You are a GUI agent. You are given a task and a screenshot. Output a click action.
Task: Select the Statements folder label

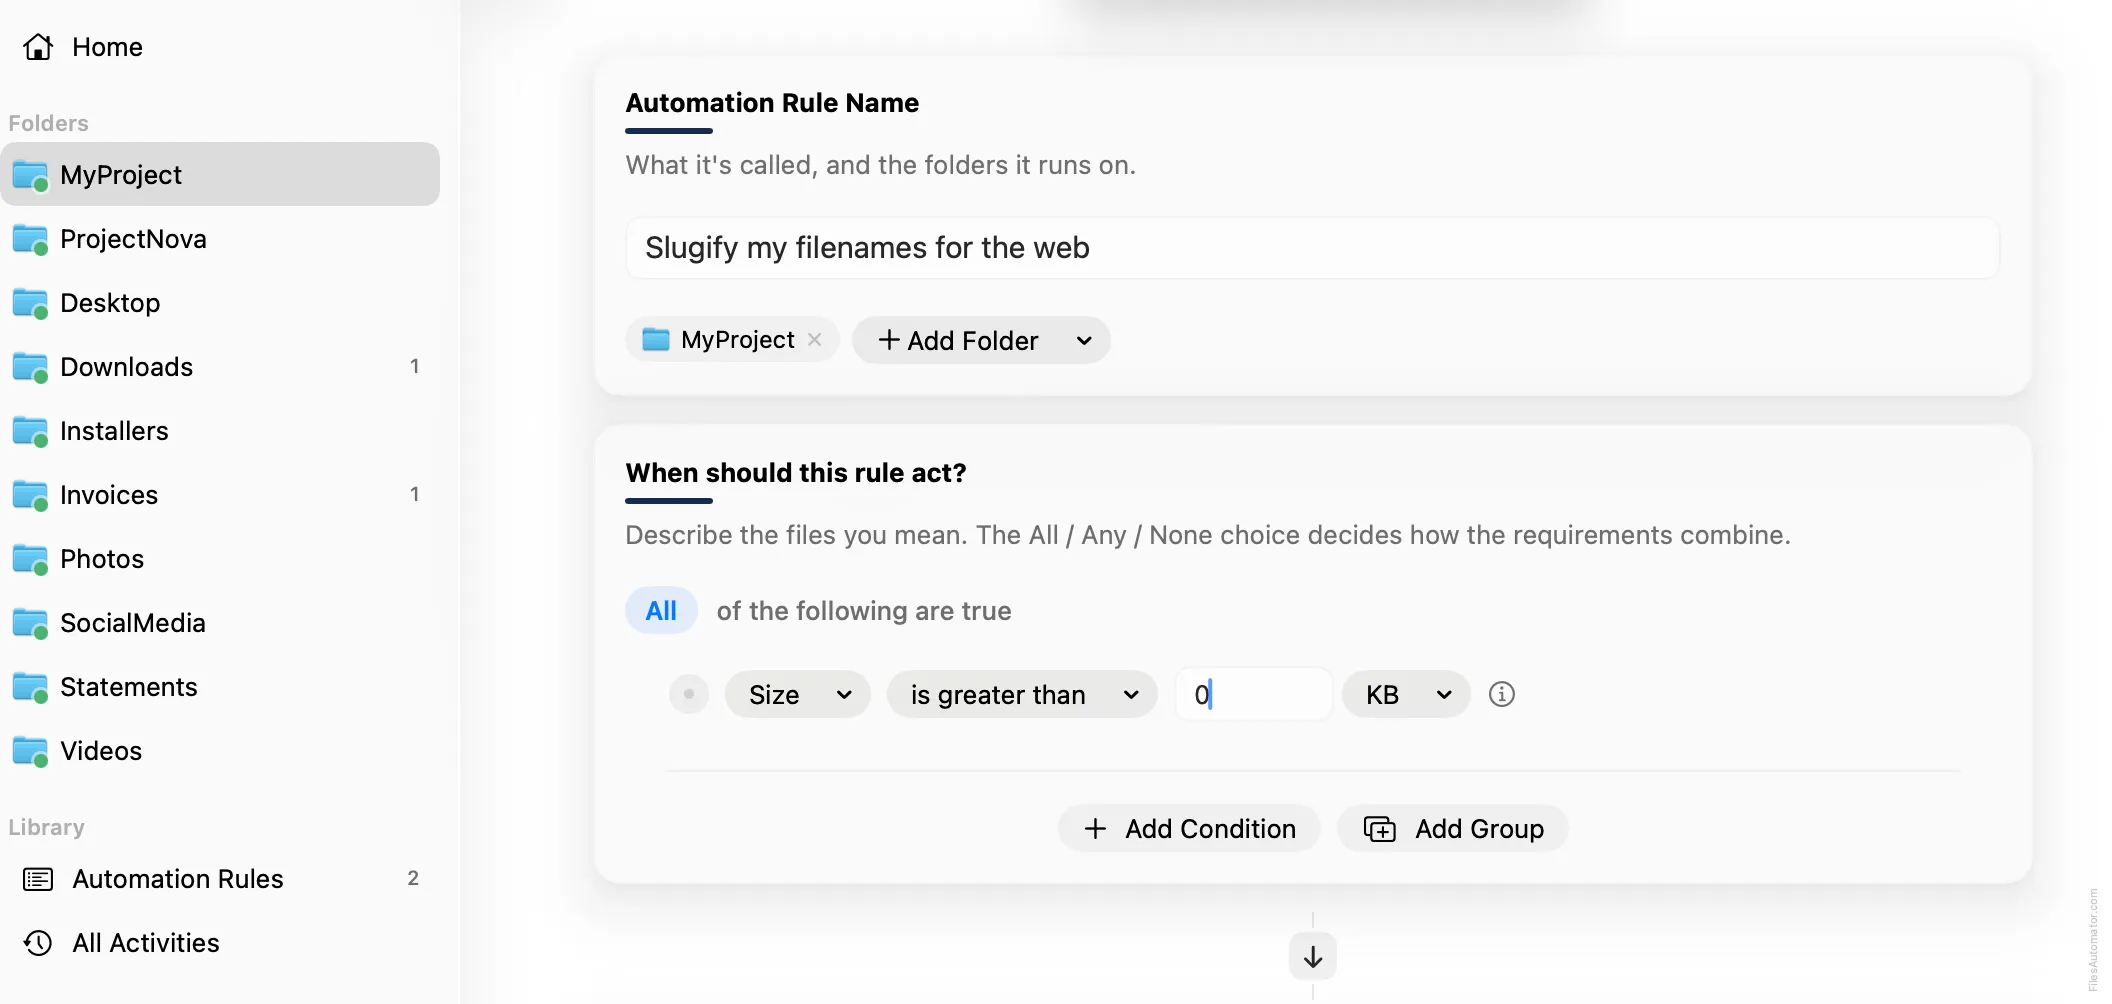pos(129,687)
